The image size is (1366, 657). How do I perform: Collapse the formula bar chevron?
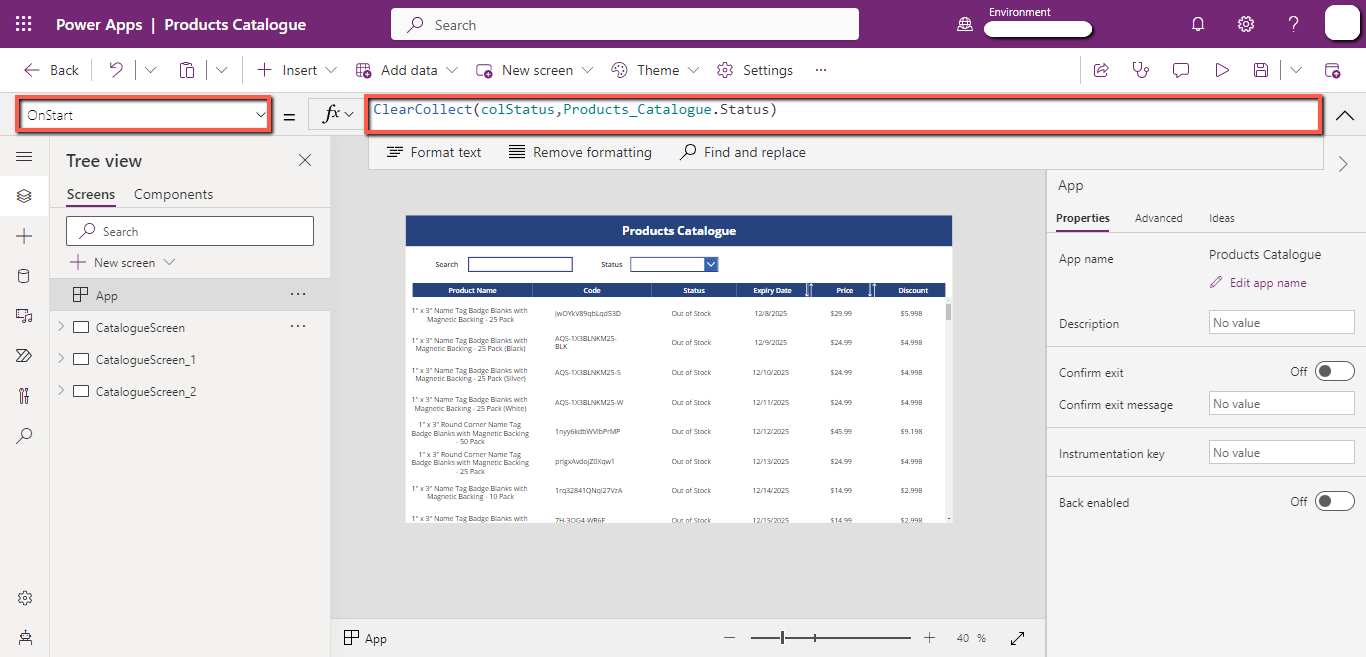(x=1345, y=116)
